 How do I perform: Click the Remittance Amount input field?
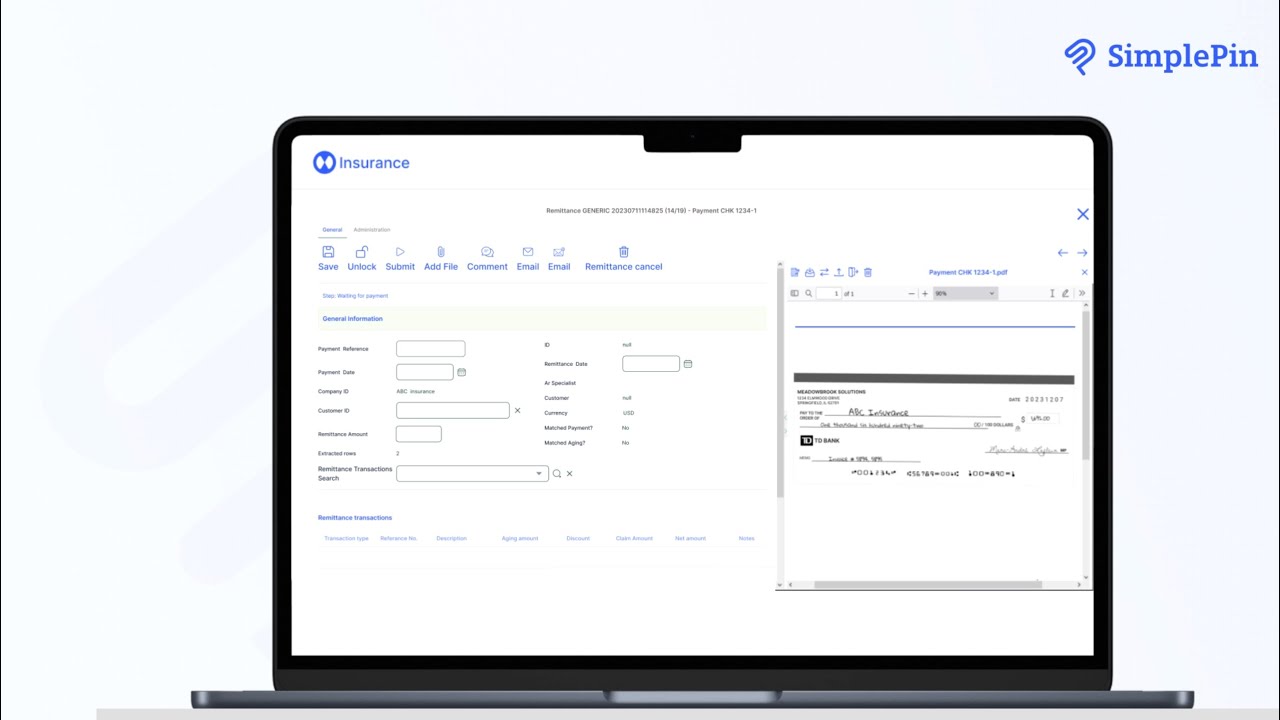point(419,434)
